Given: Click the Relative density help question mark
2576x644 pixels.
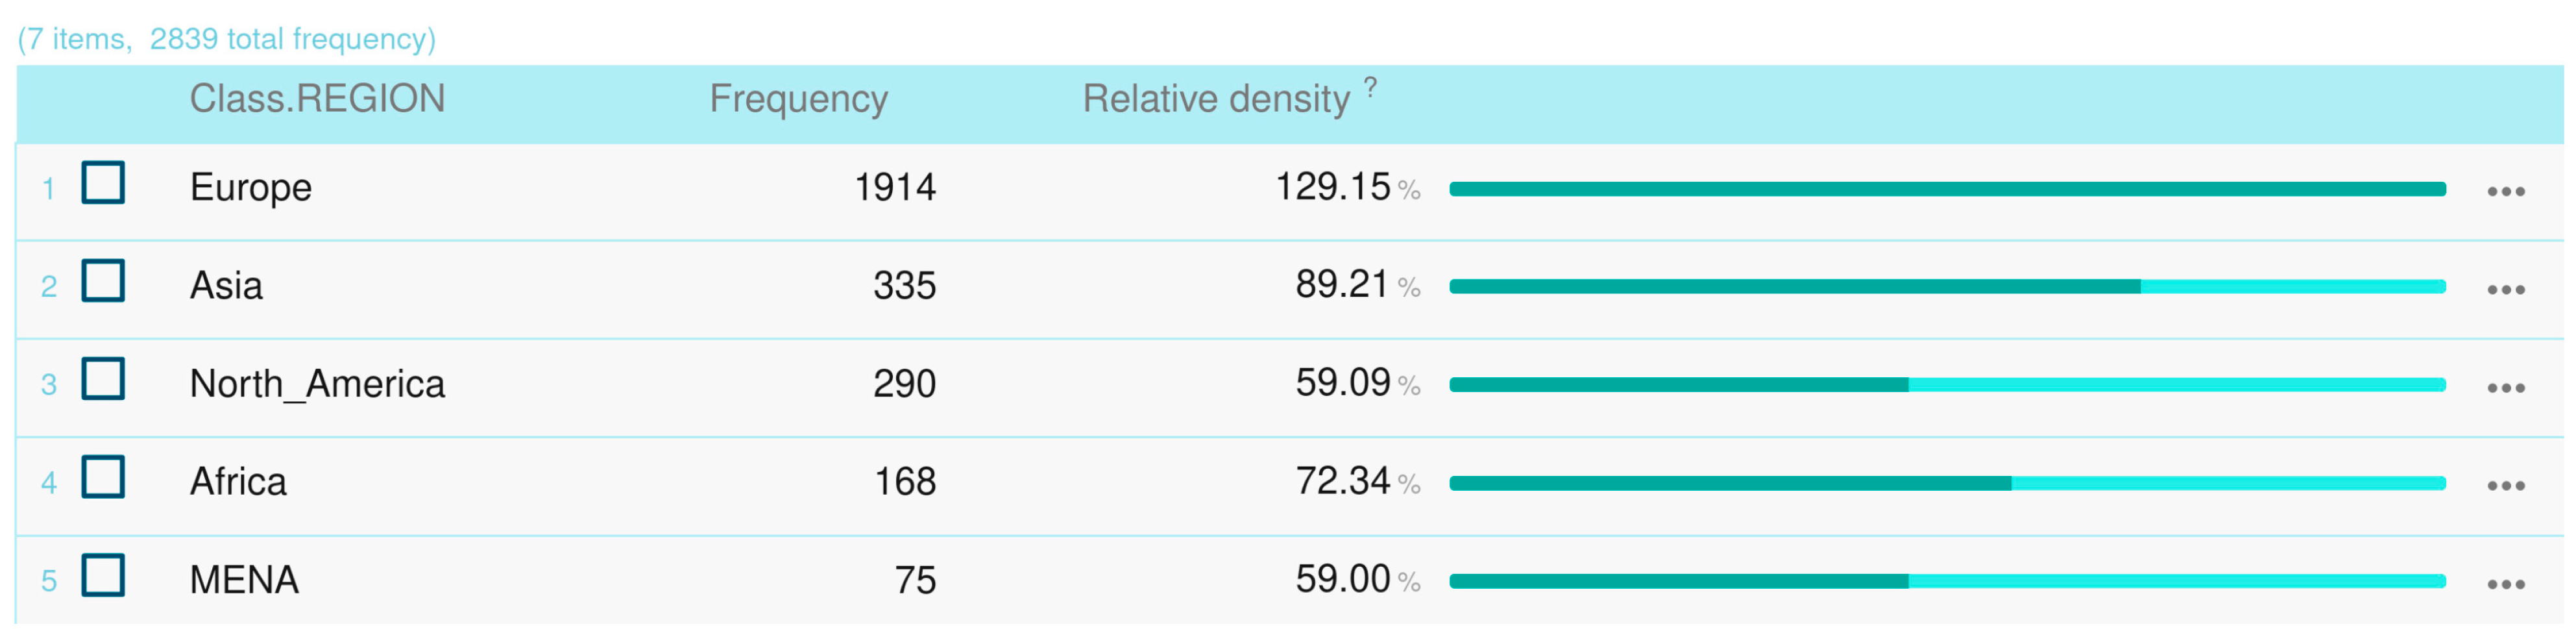Looking at the screenshot, I should pos(1370,88).
